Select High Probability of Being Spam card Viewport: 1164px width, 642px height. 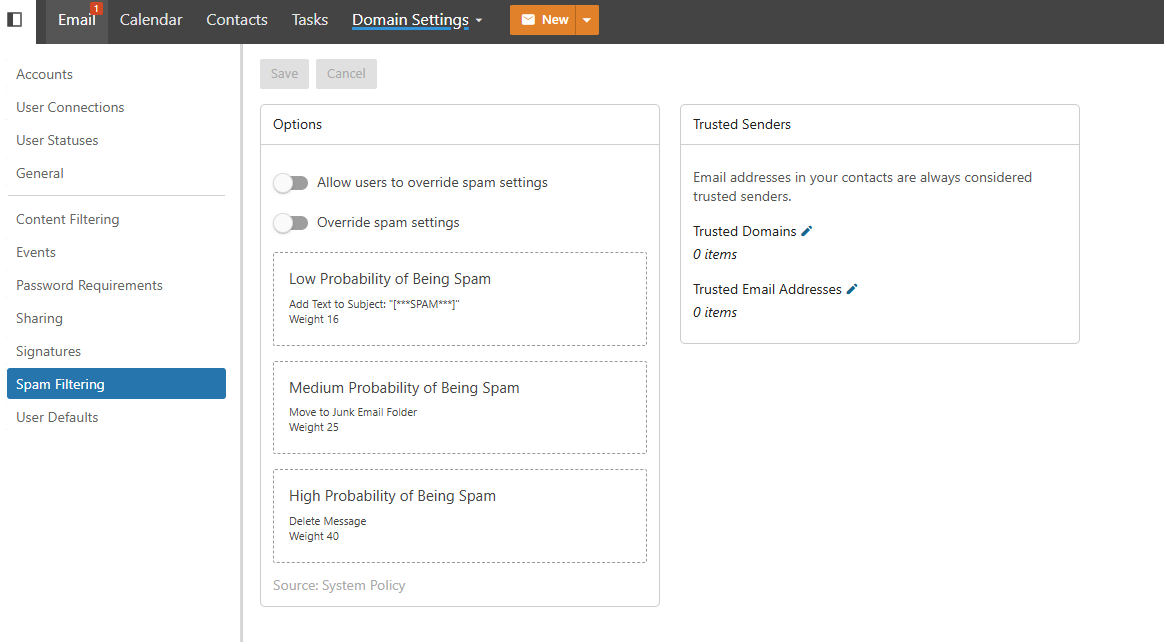(459, 516)
